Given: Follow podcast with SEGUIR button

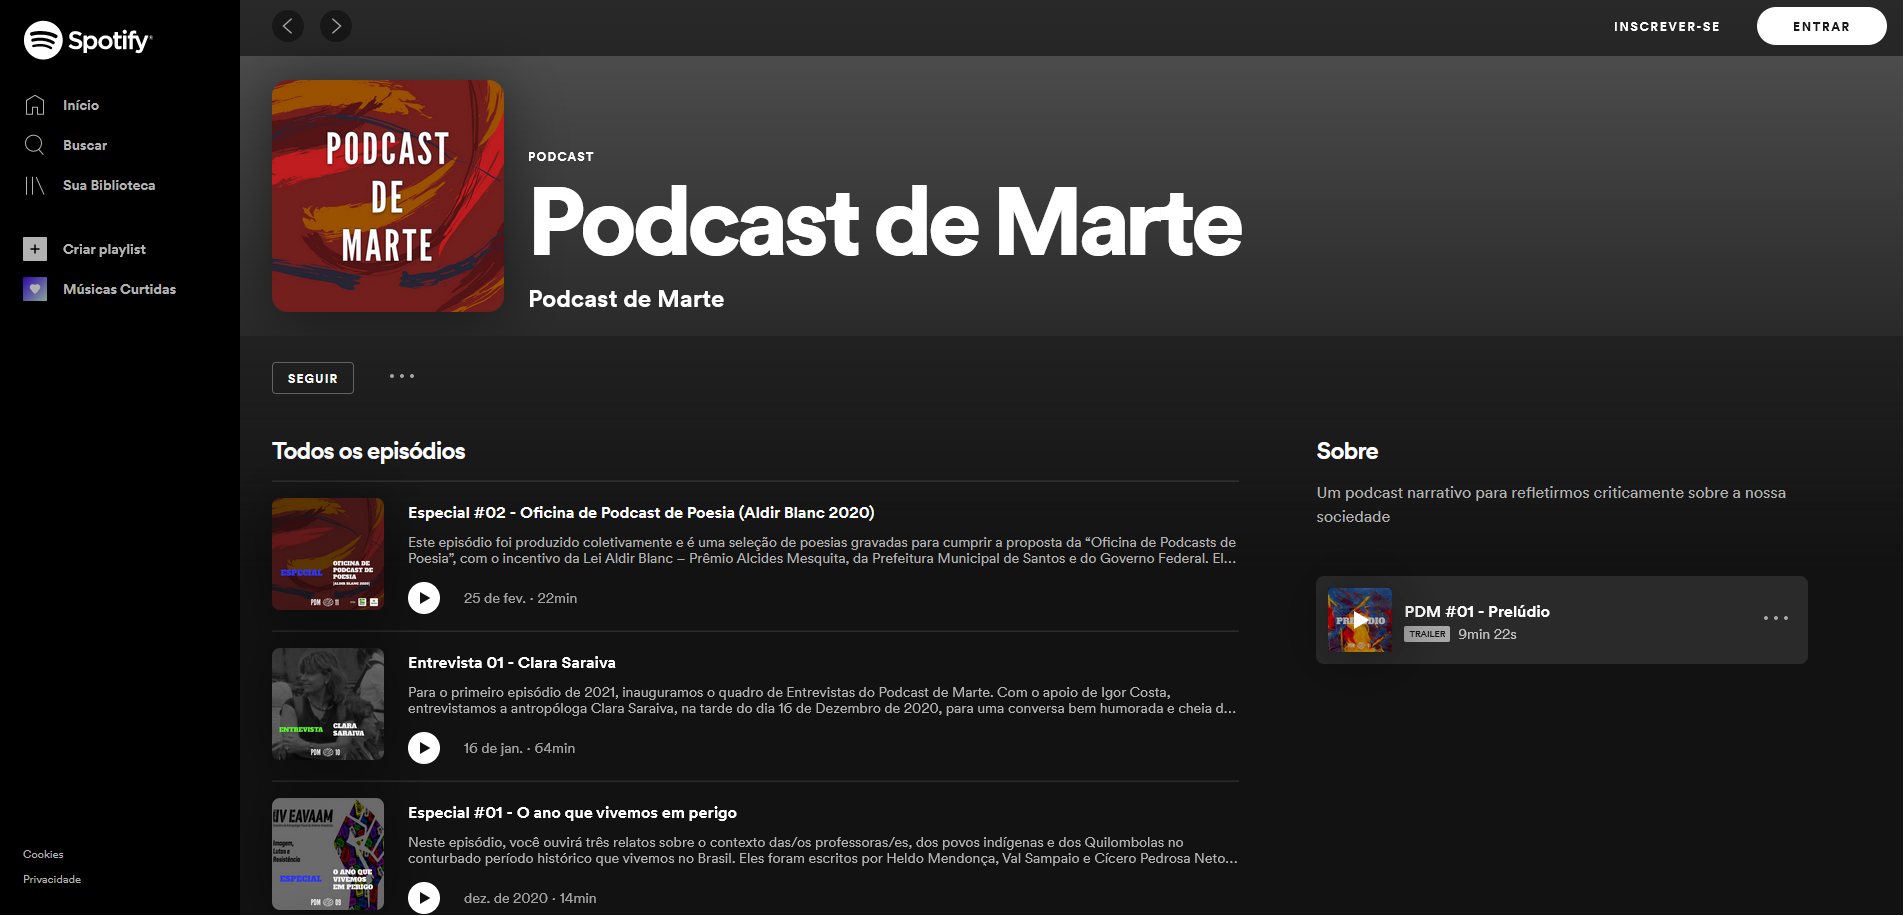Looking at the screenshot, I should tap(313, 378).
